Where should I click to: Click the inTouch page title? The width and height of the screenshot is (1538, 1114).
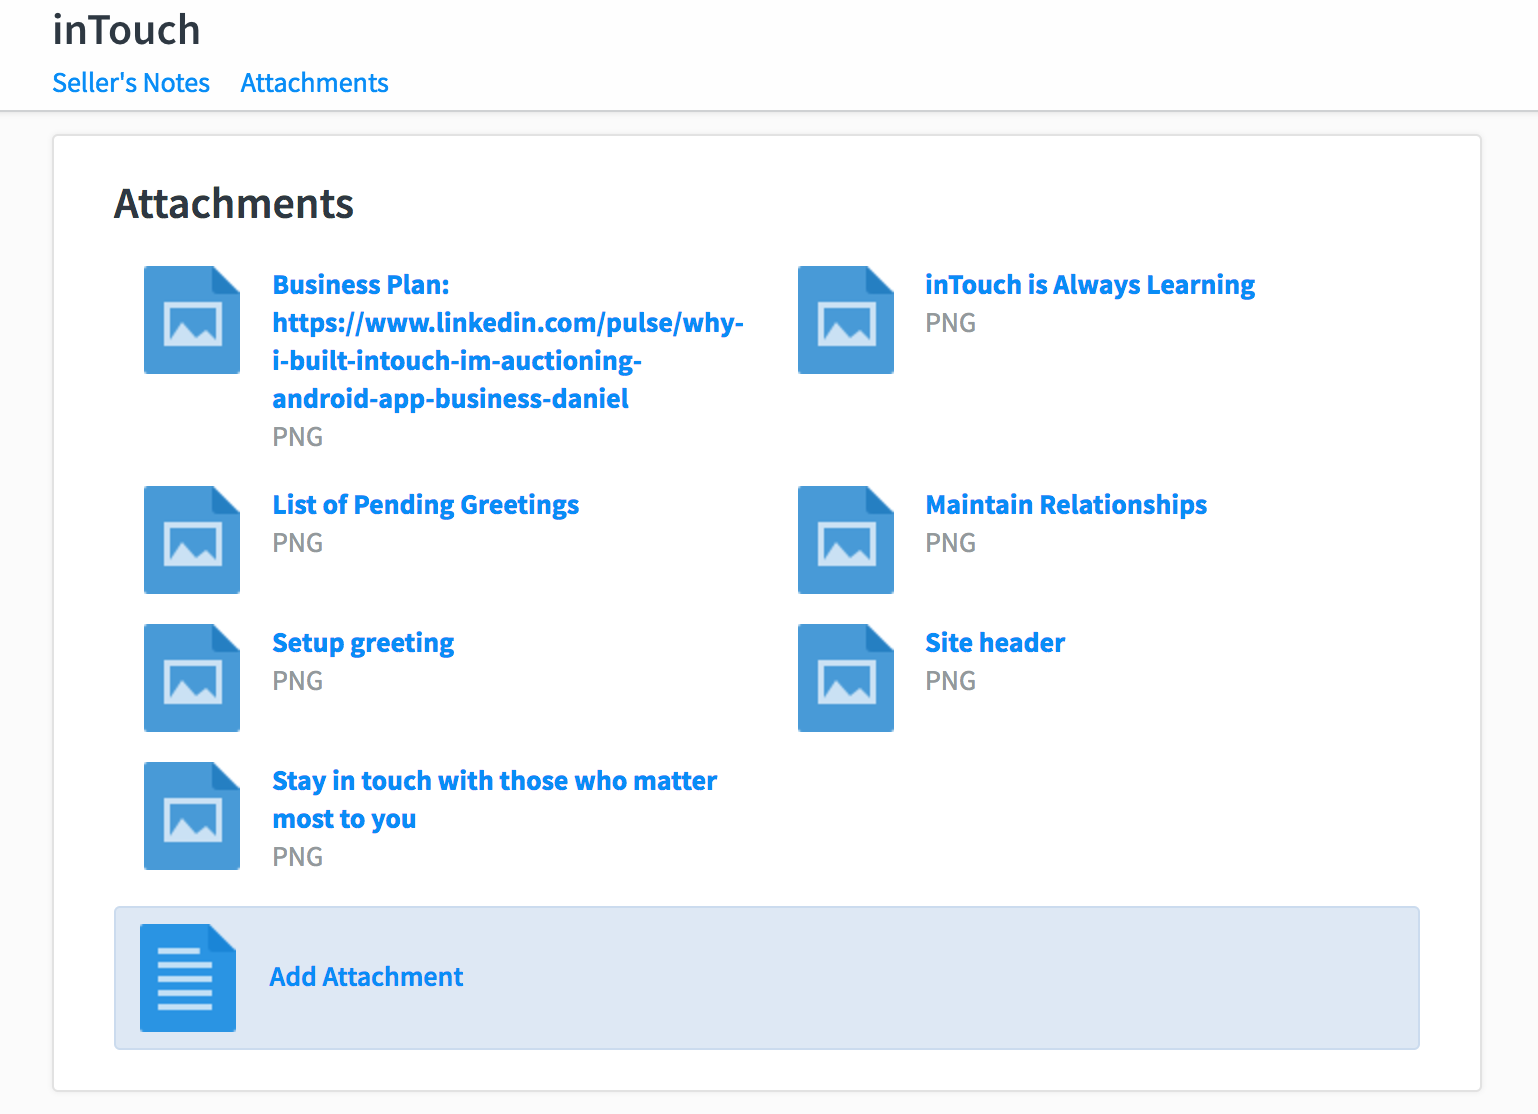coord(126,30)
